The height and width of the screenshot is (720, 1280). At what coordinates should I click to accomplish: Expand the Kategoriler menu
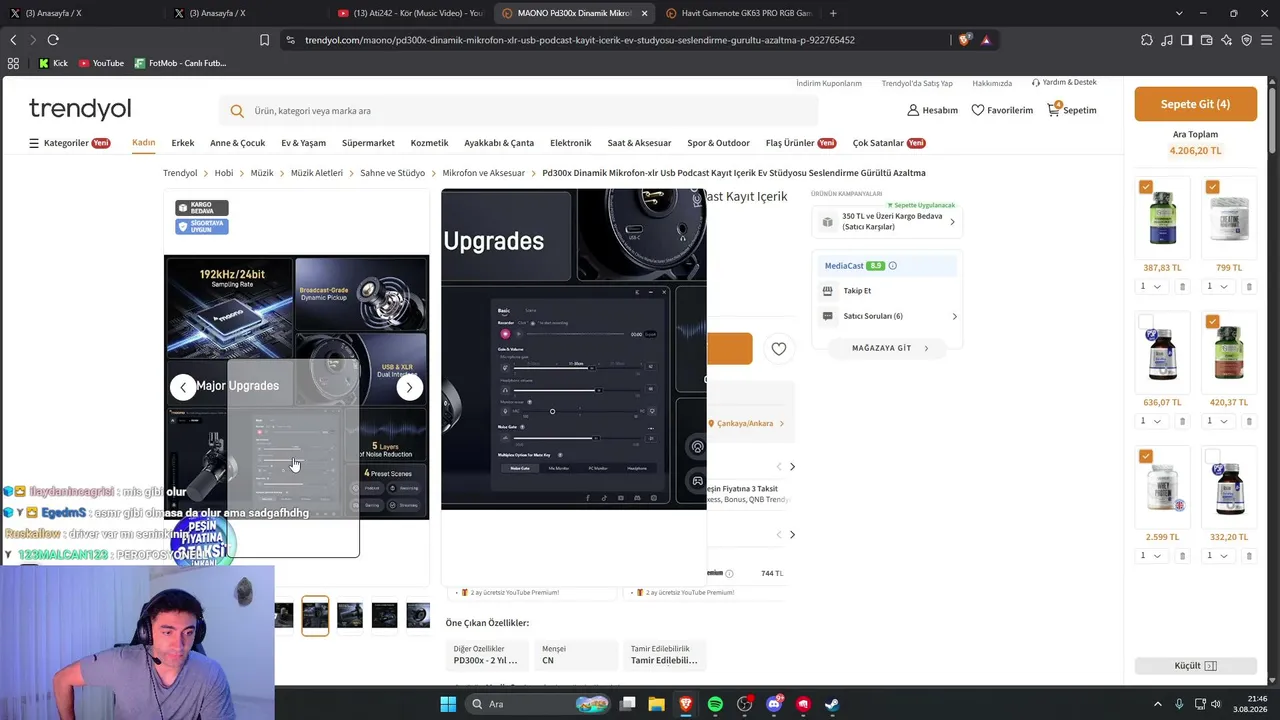(69, 143)
